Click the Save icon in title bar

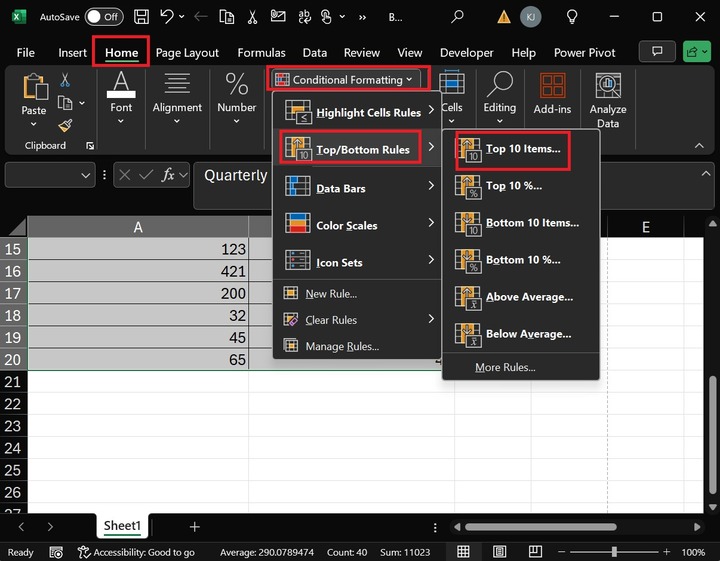[x=141, y=17]
